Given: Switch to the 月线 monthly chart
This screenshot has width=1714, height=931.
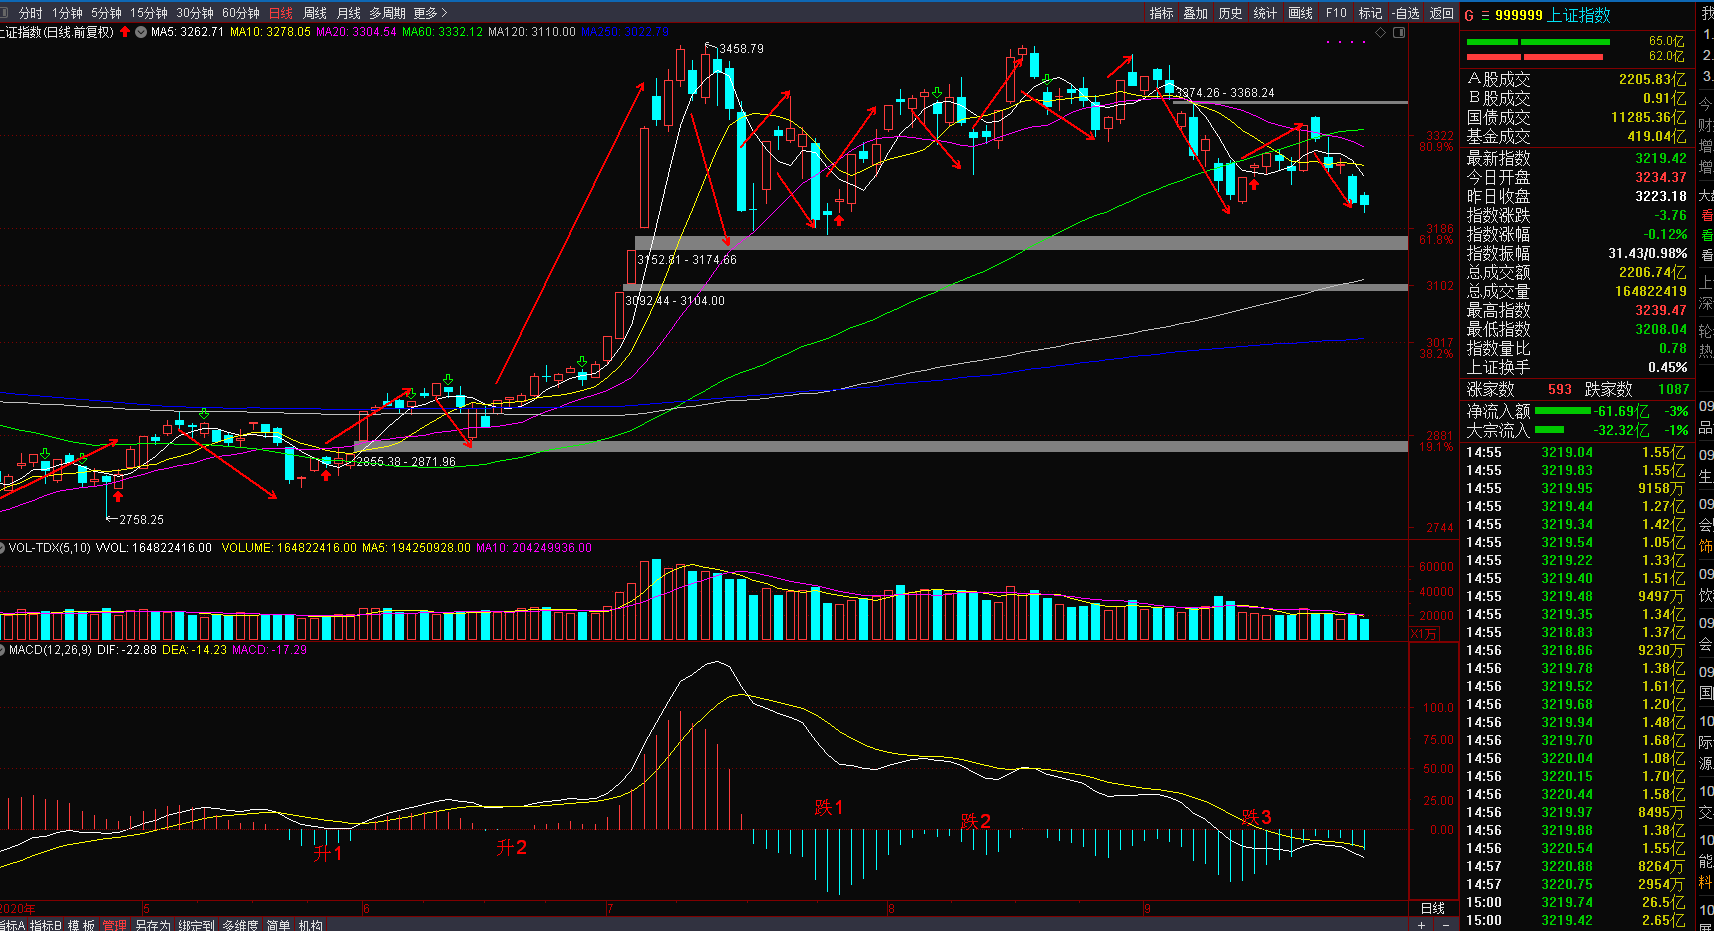Looking at the screenshot, I should [349, 13].
